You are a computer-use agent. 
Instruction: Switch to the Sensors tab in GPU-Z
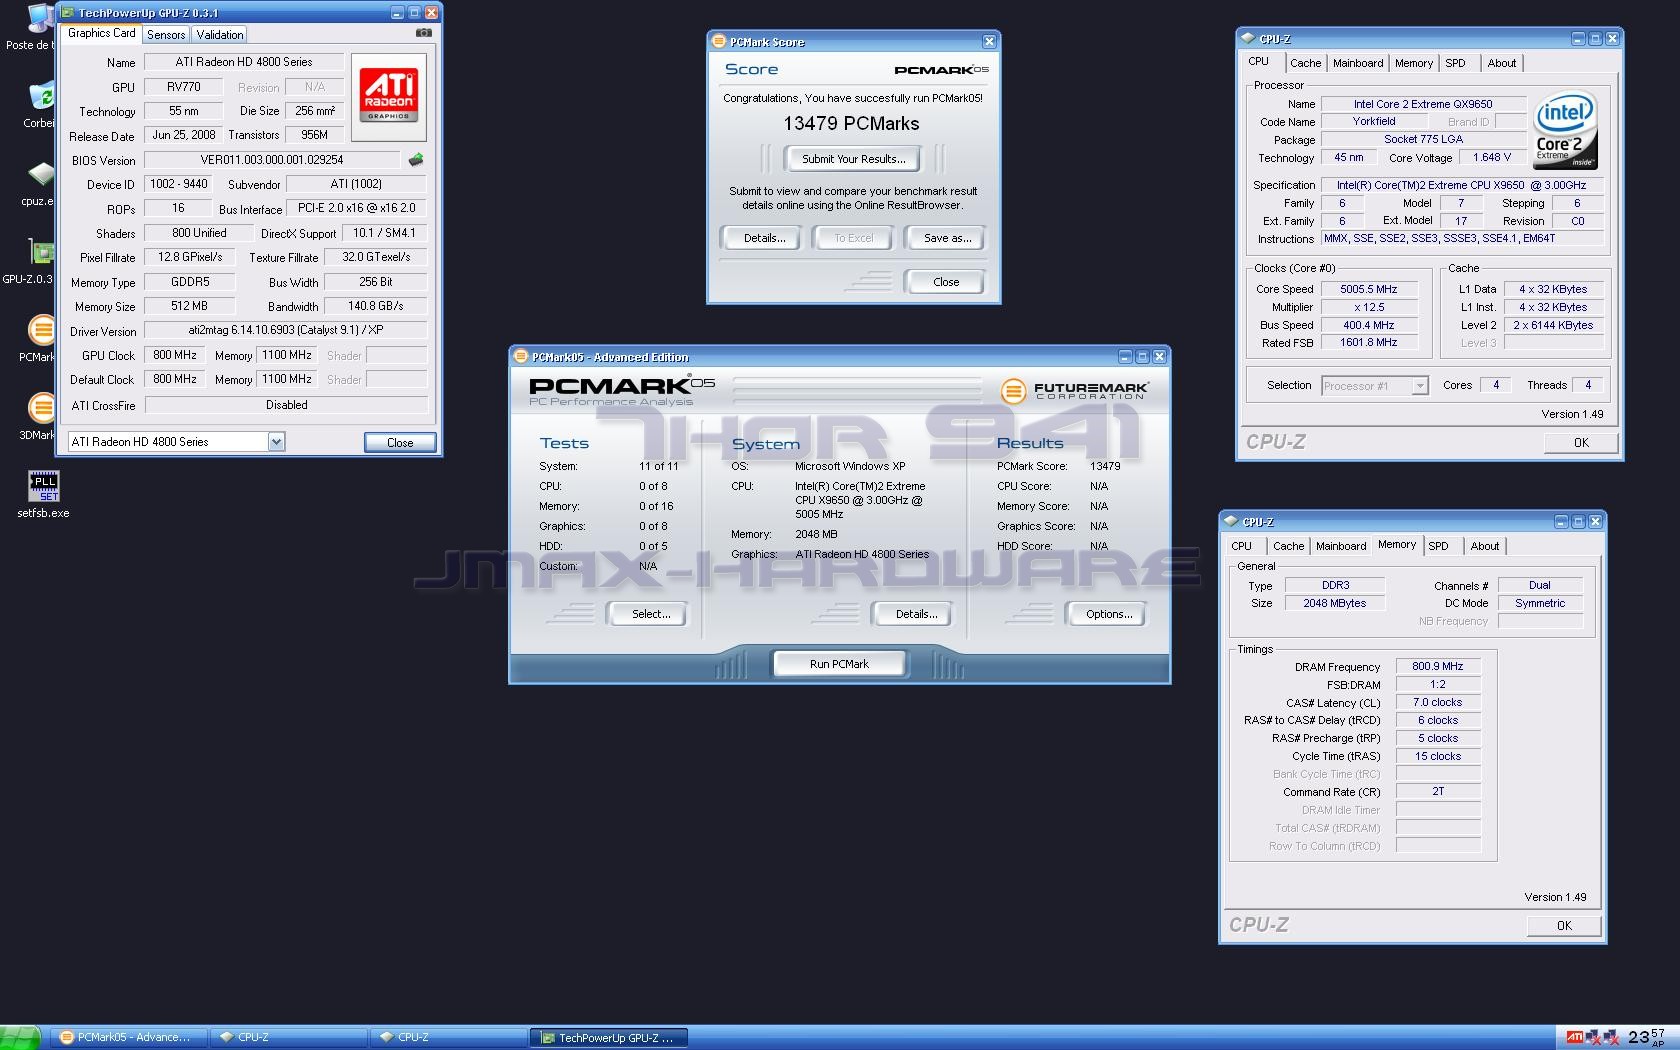(x=166, y=34)
